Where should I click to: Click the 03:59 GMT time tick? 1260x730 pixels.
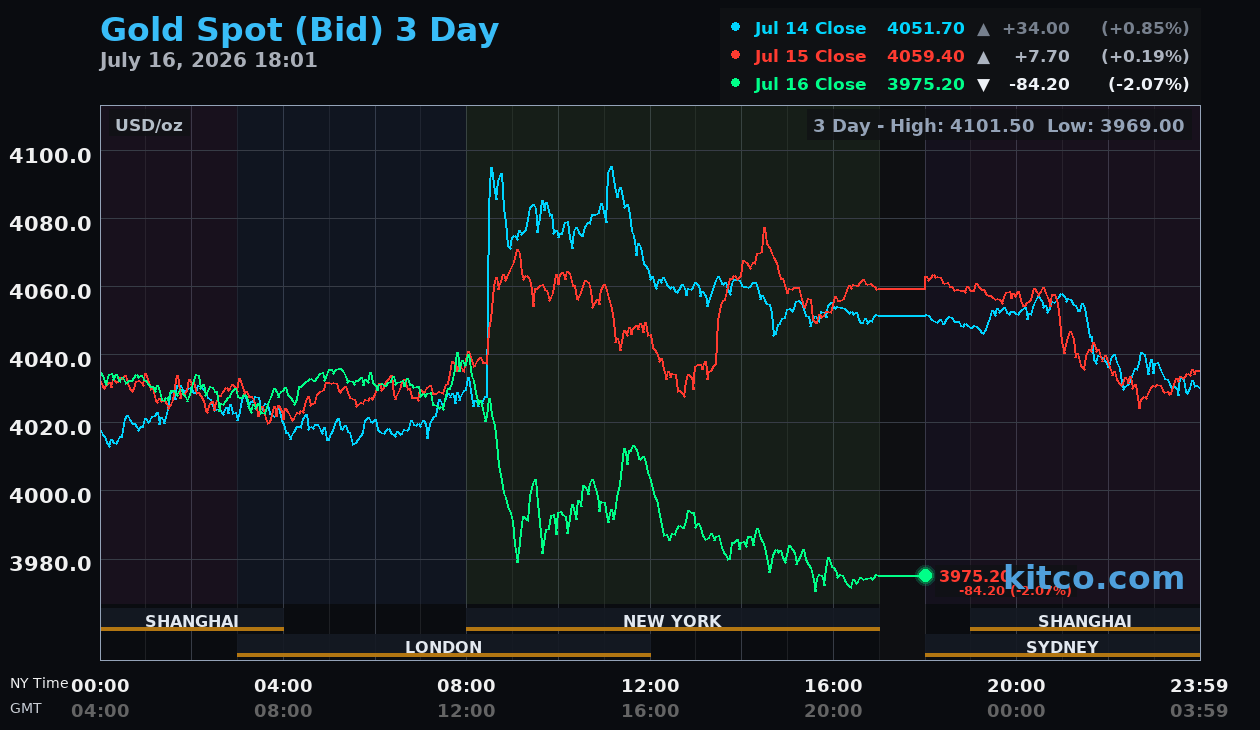pyautogui.click(x=1199, y=711)
